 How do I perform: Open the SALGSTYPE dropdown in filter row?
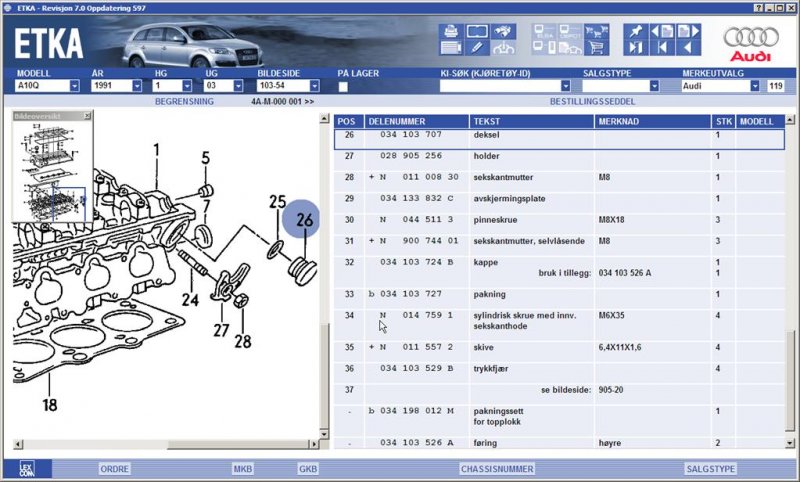(x=654, y=86)
